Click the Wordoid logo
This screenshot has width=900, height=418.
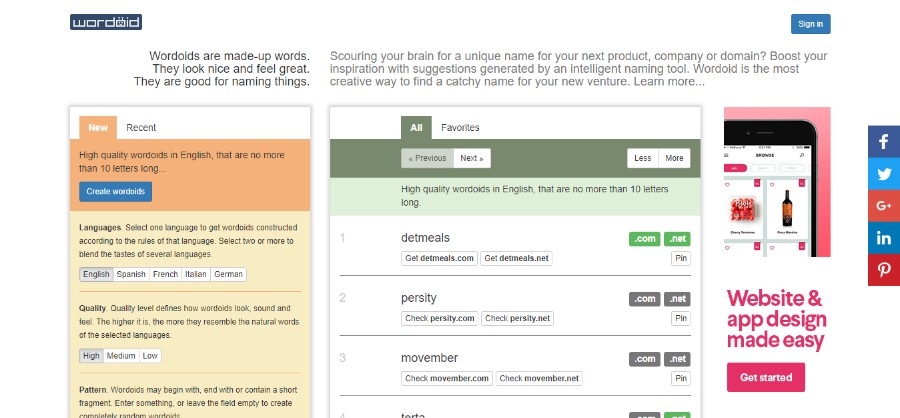[x=106, y=22]
